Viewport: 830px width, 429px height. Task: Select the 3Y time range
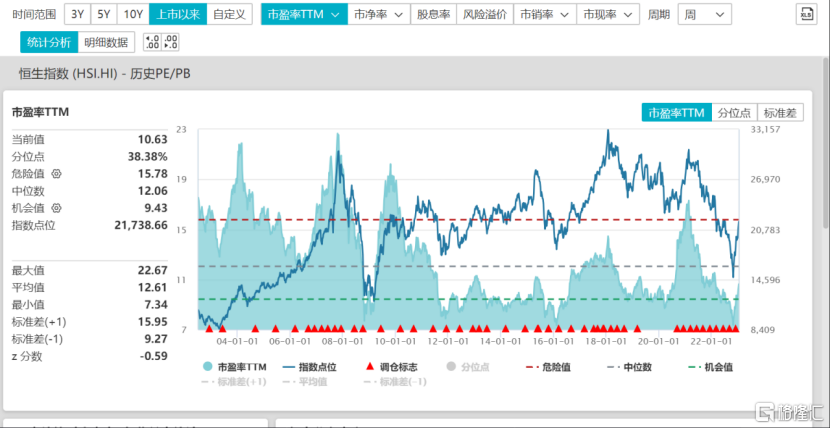click(x=77, y=14)
